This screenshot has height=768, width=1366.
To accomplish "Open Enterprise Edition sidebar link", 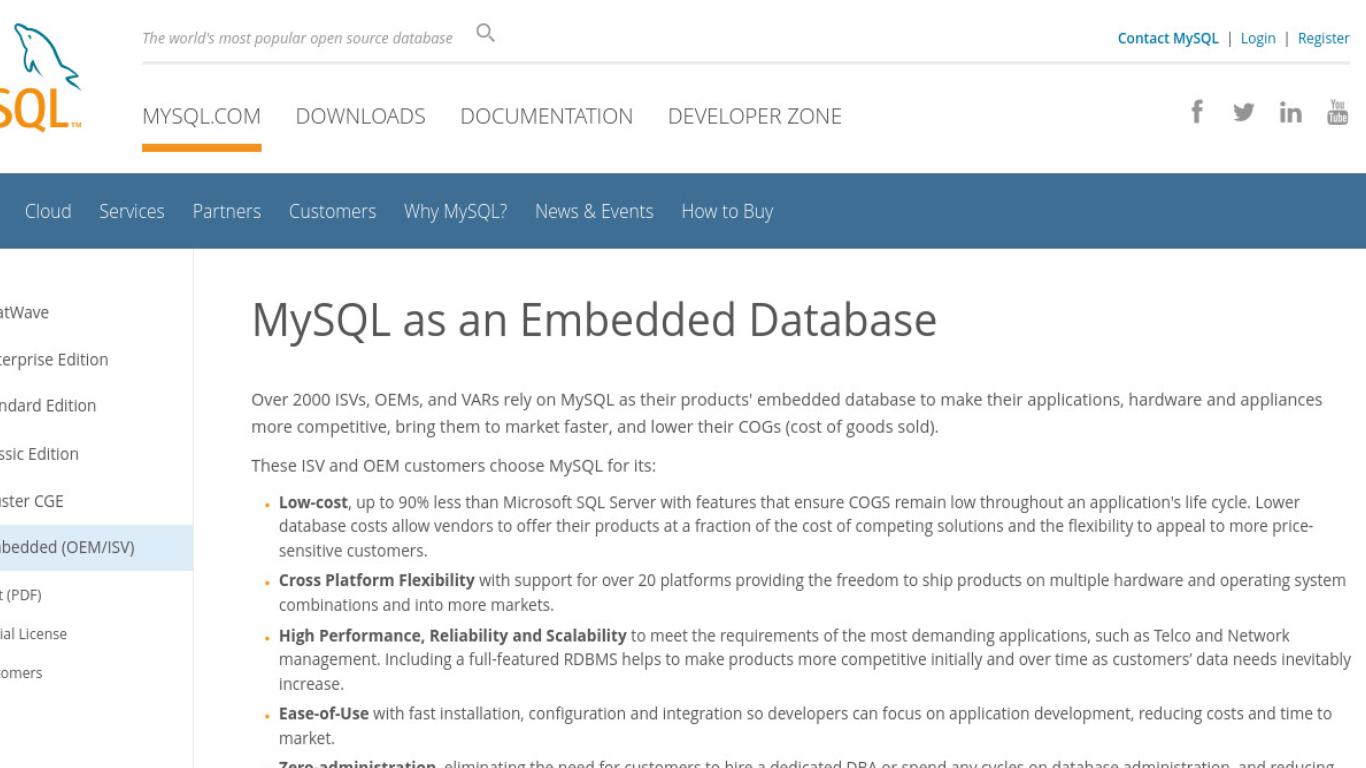I will pos(54,359).
